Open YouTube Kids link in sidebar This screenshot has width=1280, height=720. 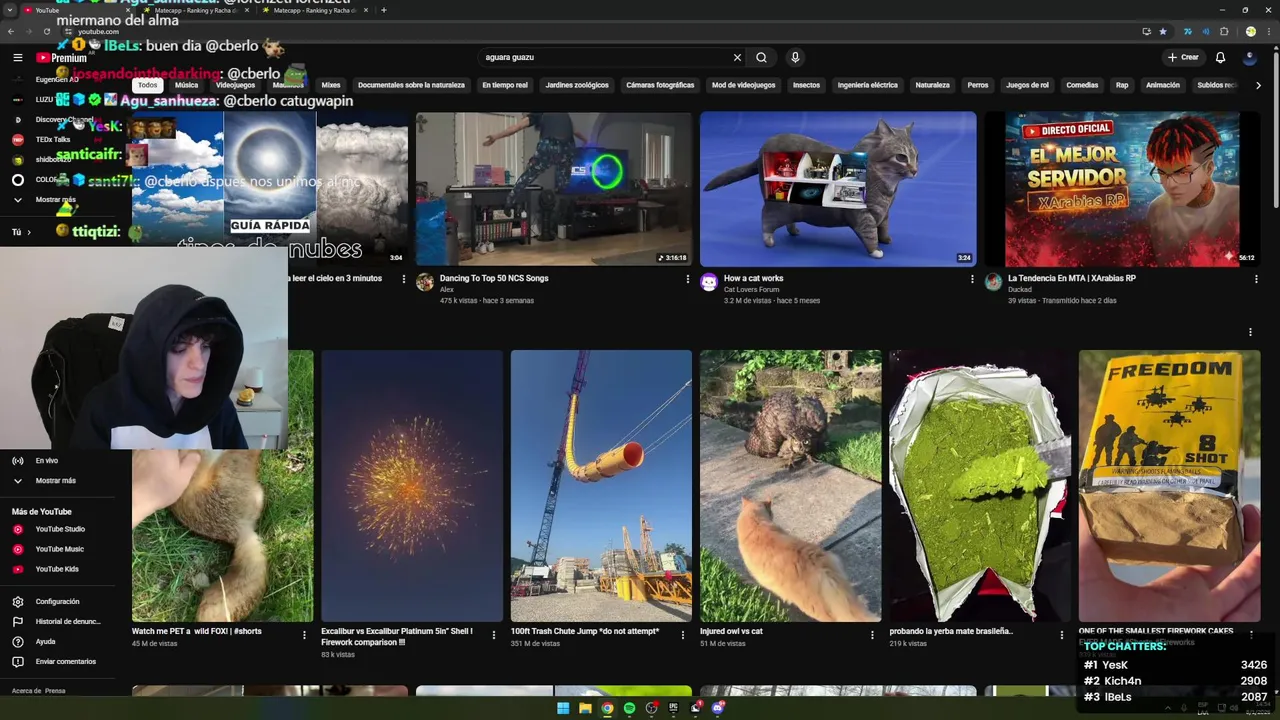point(57,569)
